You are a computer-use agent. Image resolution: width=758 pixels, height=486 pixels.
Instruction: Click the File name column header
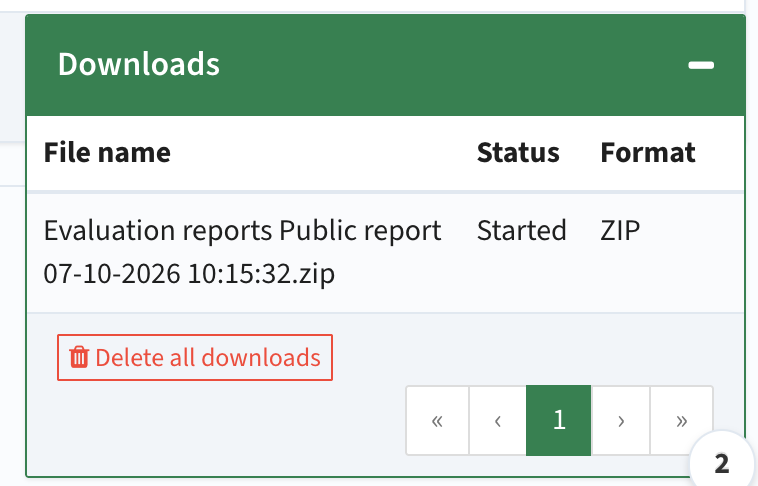[x=107, y=152]
